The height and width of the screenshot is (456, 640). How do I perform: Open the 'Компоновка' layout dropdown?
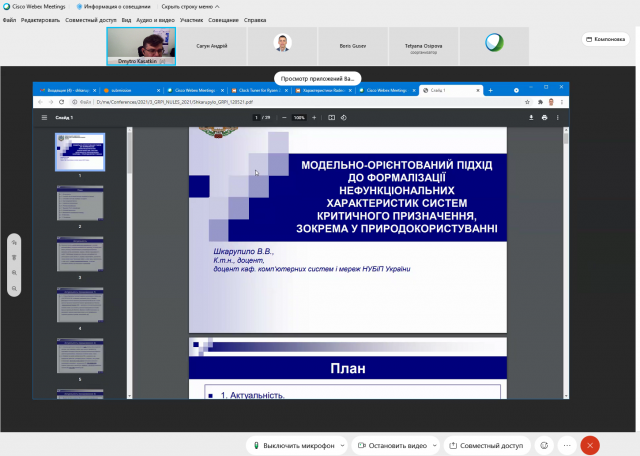coord(605,39)
